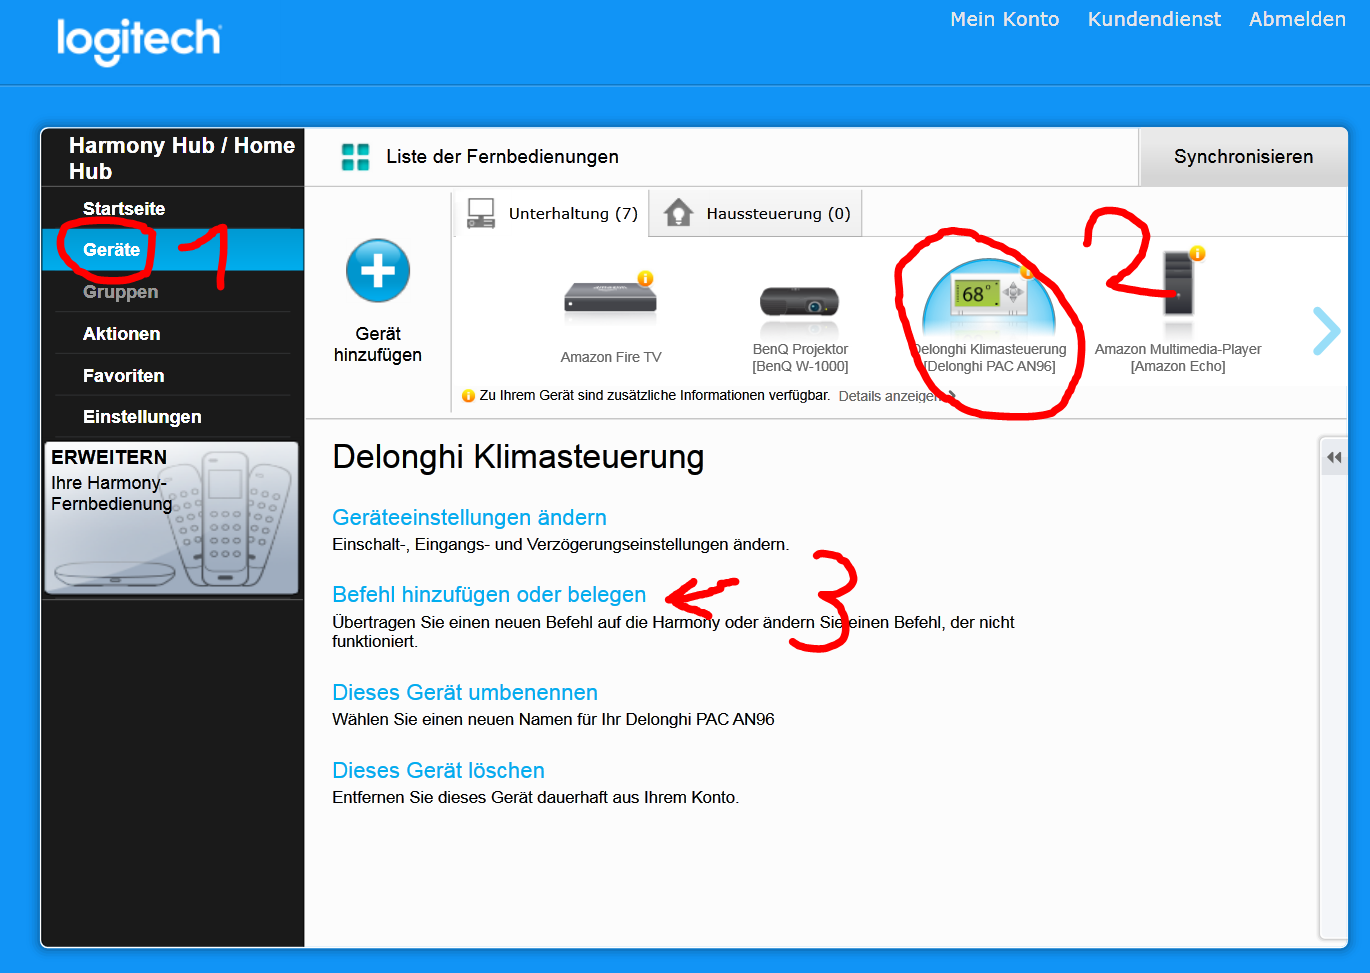1370x973 pixels.
Task: Switch to the Haussteuerung (0) tab
Action: (757, 213)
